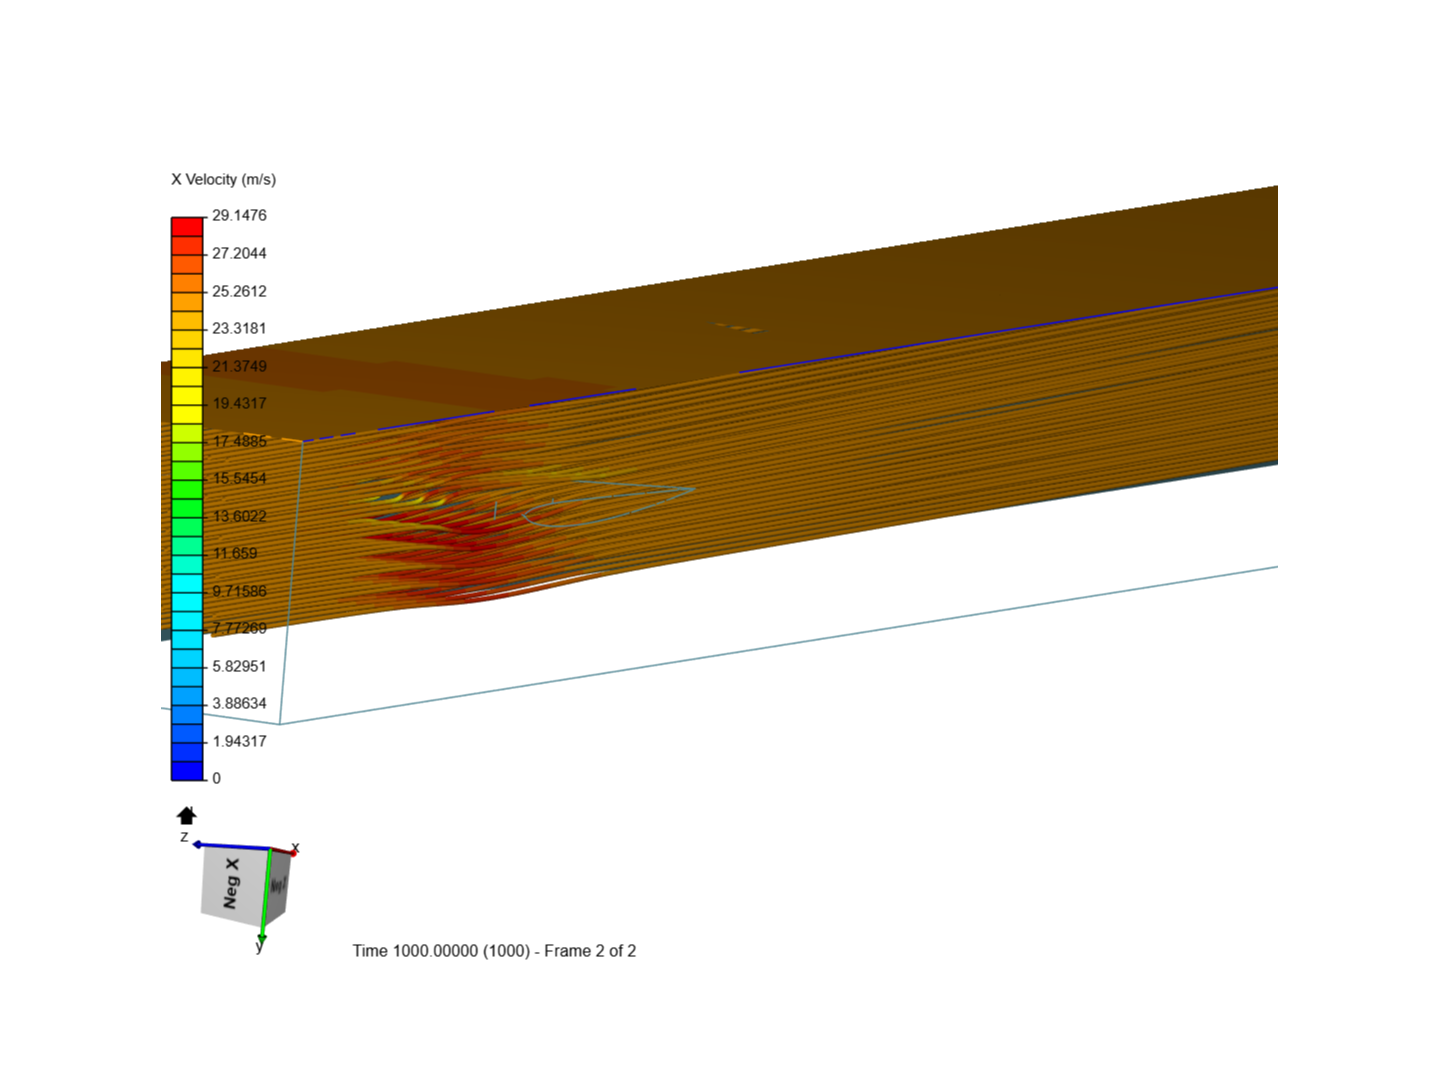Click legend value 13.6022
Image resolution: width=1440 pixels, height=1080 pixels.
pos(239,516)
